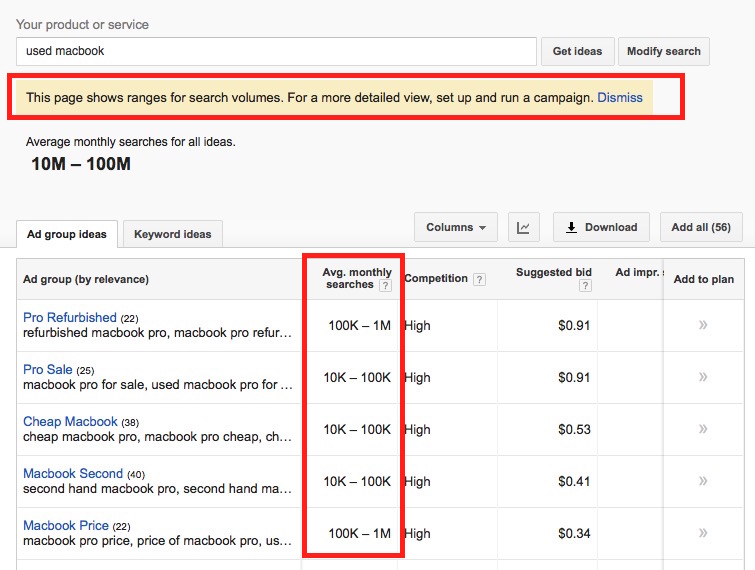
Task: Add Pro Refurbished group to plan arrow
Action: [703, 325]
